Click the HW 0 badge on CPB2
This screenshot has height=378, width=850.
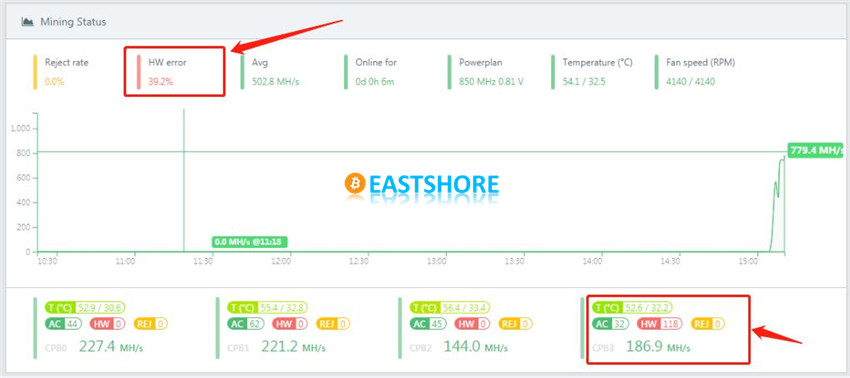(x=473, y=324)
